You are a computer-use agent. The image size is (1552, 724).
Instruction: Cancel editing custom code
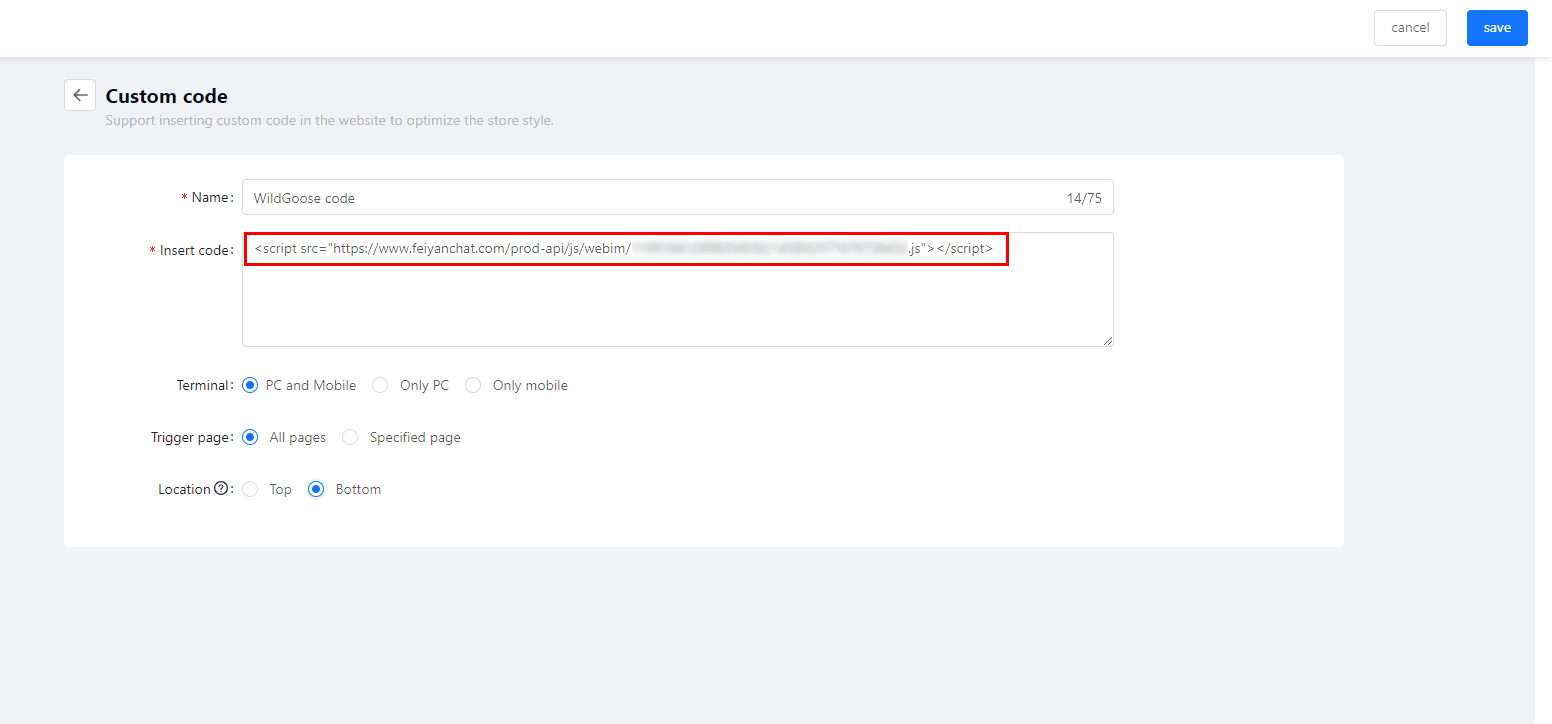1410,28
